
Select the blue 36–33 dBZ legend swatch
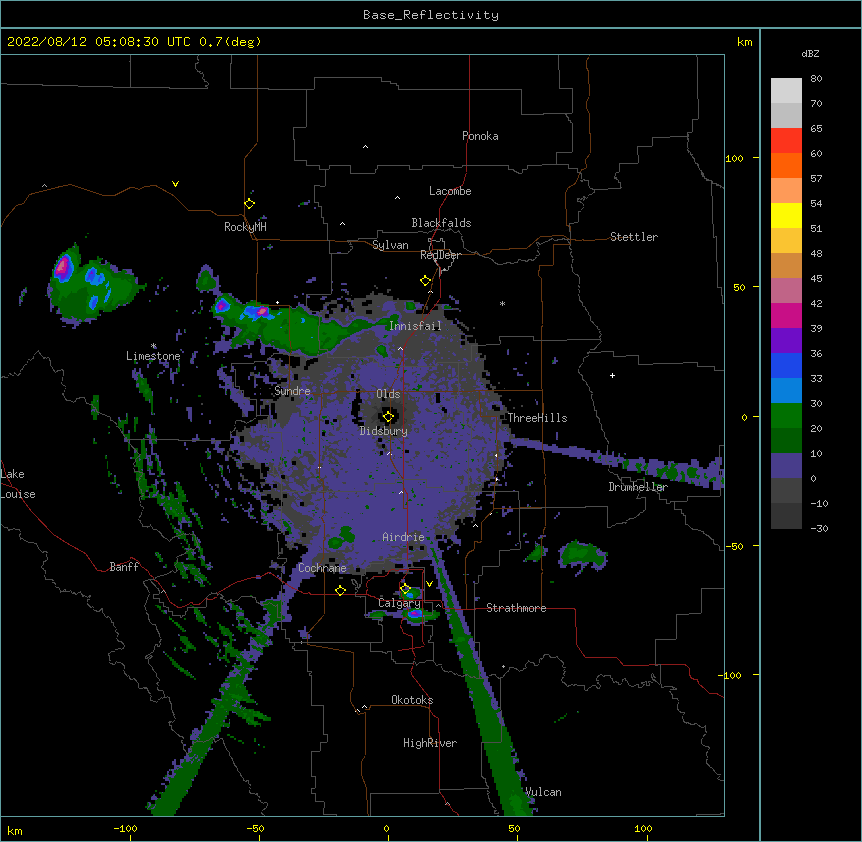[786, 365]
